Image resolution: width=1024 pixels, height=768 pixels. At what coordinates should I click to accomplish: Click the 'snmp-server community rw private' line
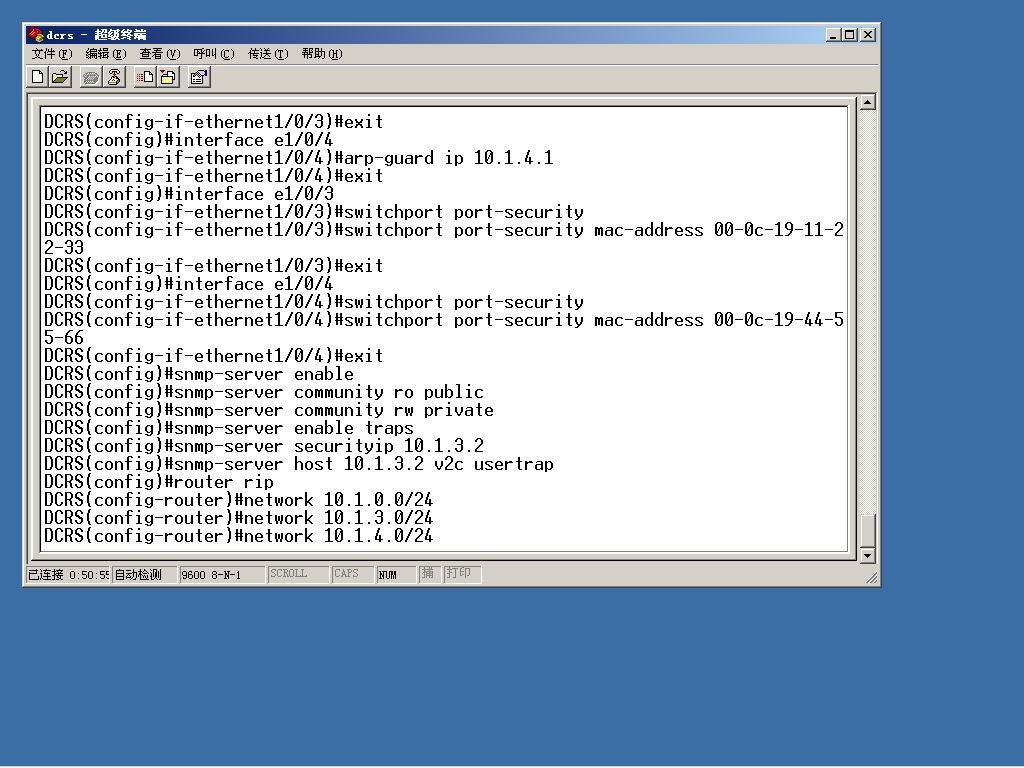[x=268, y=410]
